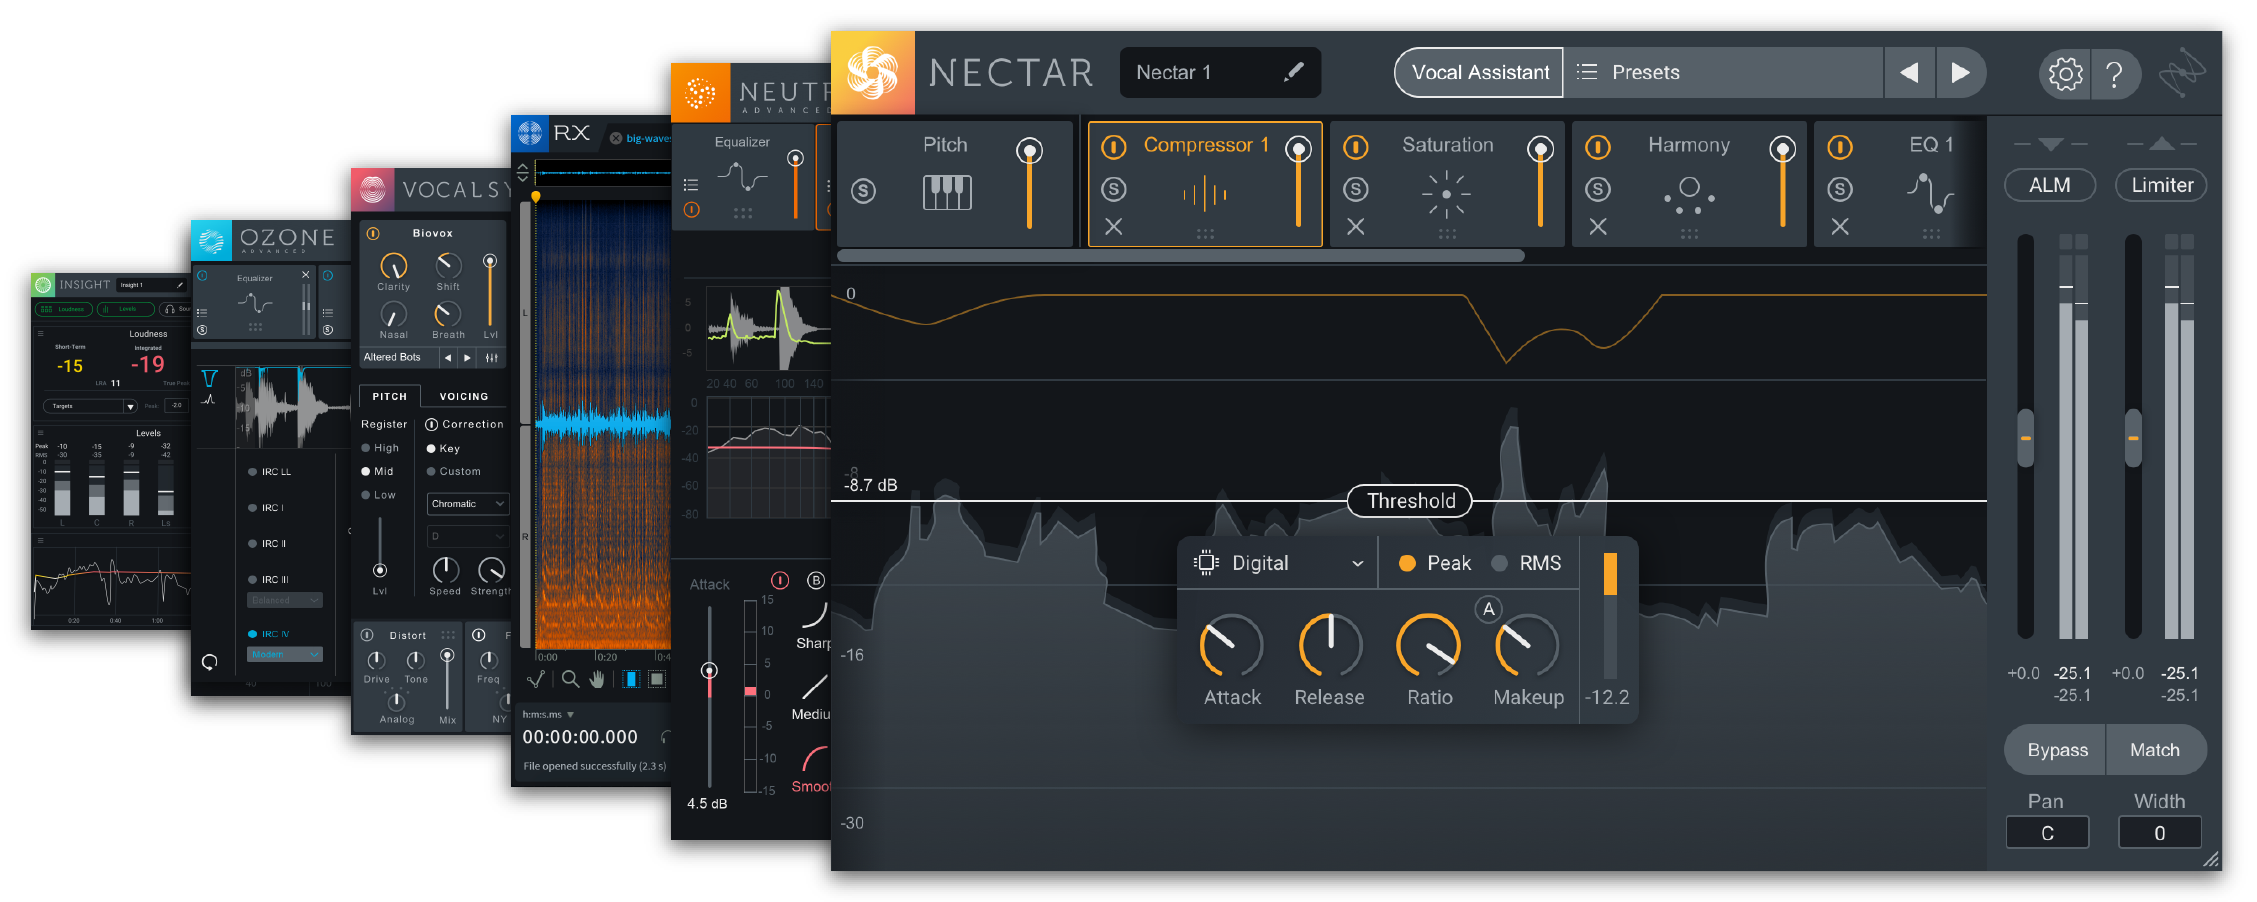2257x902 pixels.
Task: Click the Pan value field
Action: [2047, 833]
